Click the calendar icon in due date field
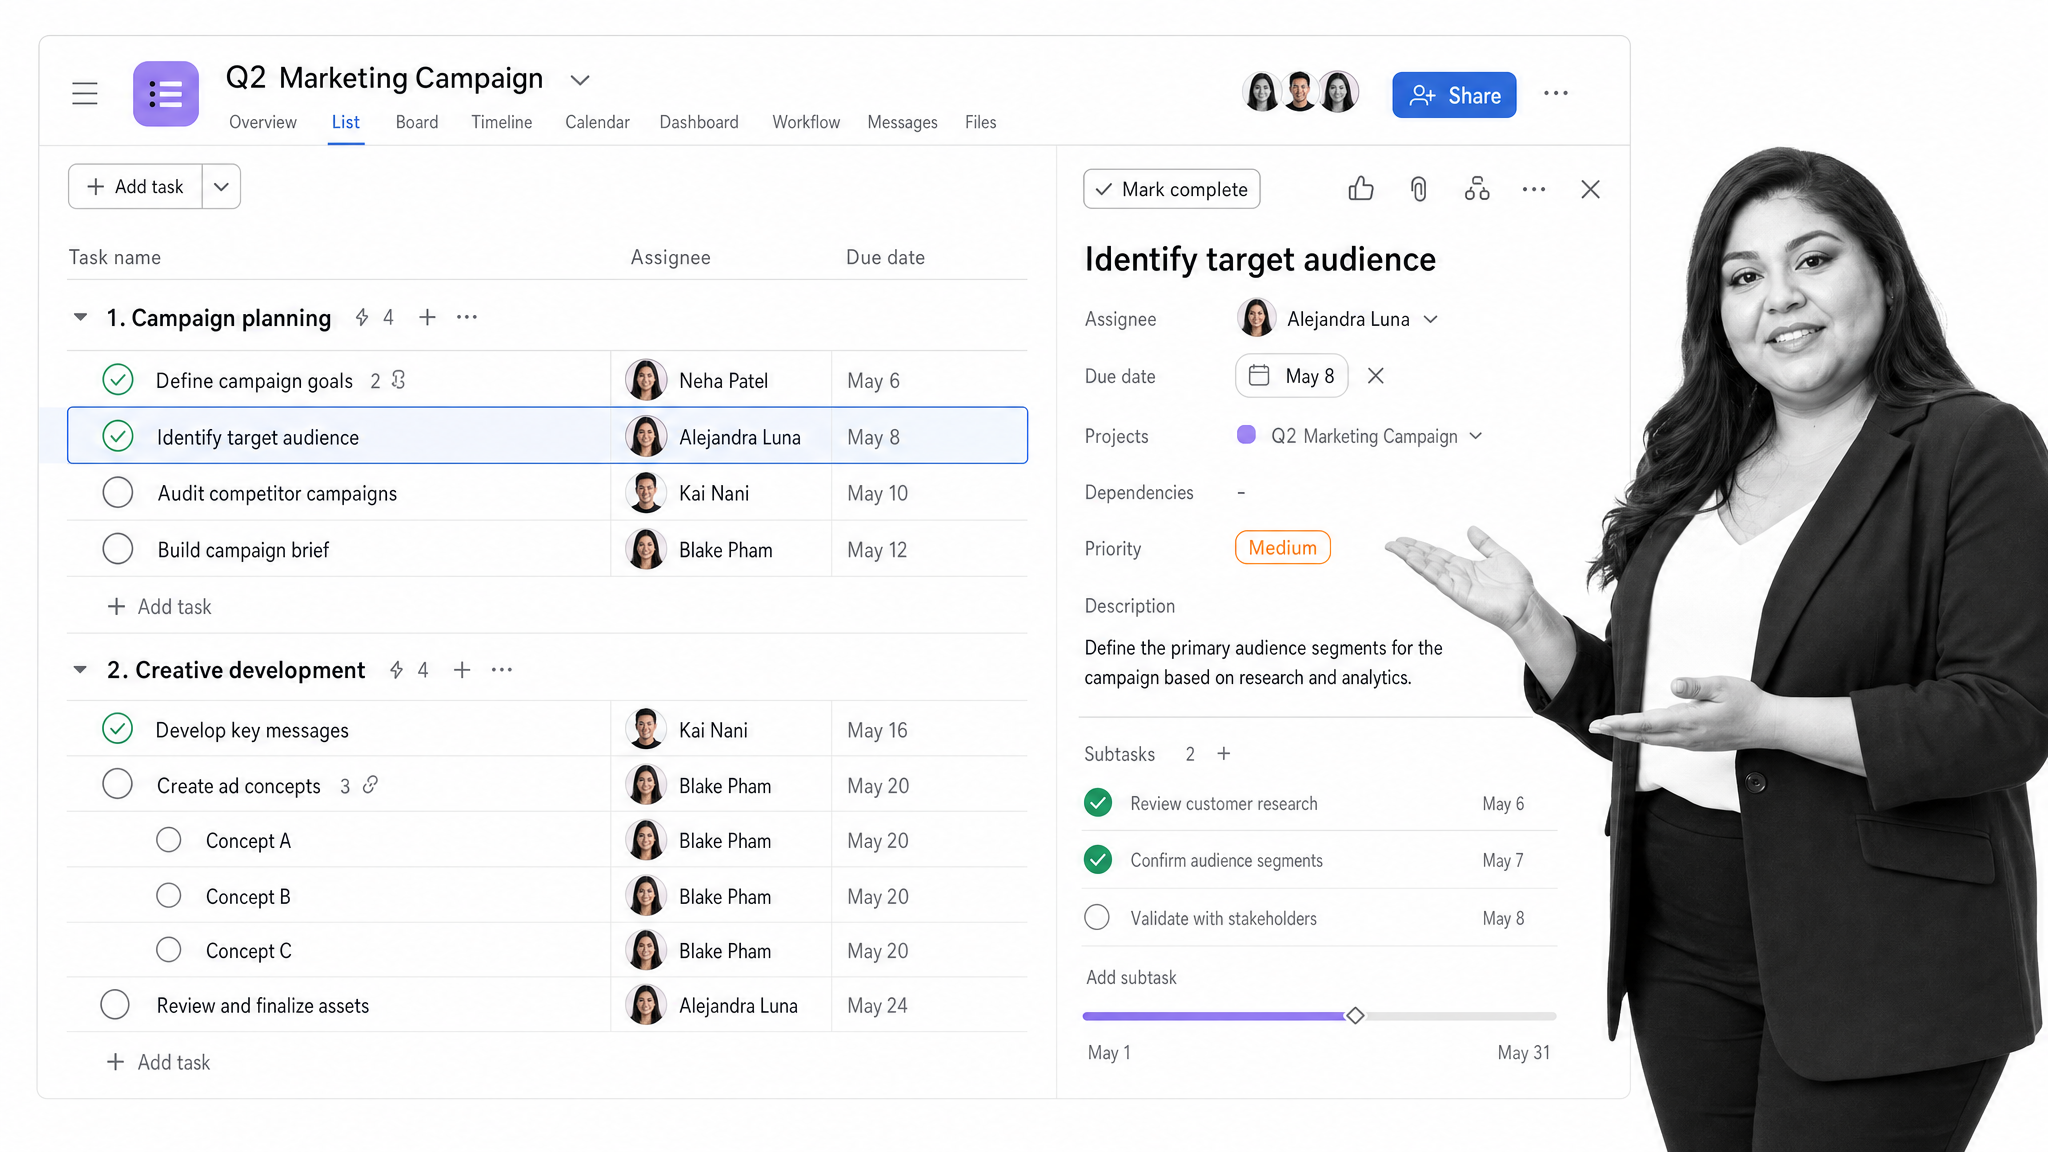Image resolution: width=2048 pixels, height=1152 pixels. [1259, 376]
